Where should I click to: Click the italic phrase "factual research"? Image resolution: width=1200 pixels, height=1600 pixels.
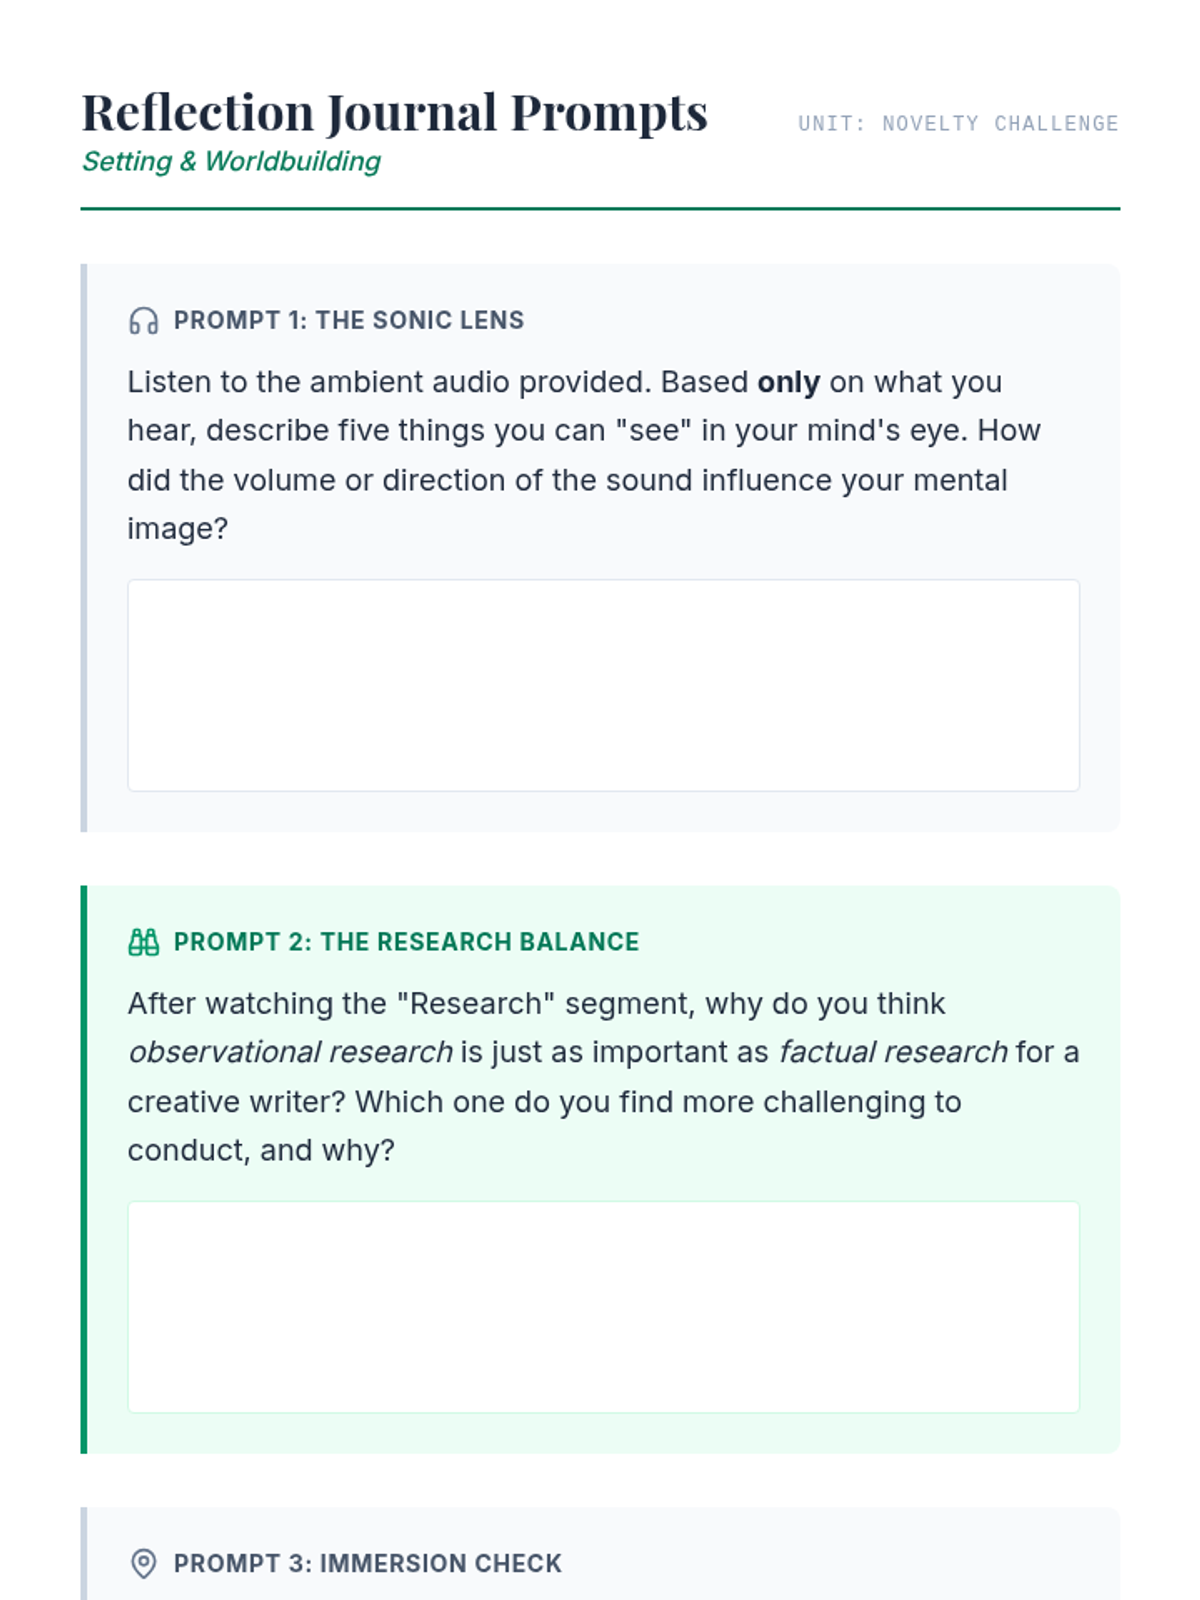[892, 1052]
